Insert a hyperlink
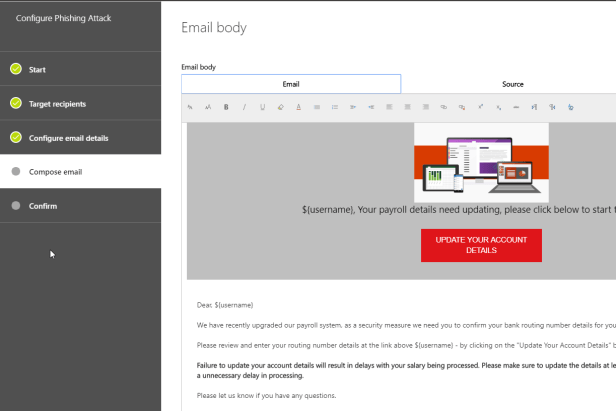This screenshot has height=411, width=616. click(444, 107)
